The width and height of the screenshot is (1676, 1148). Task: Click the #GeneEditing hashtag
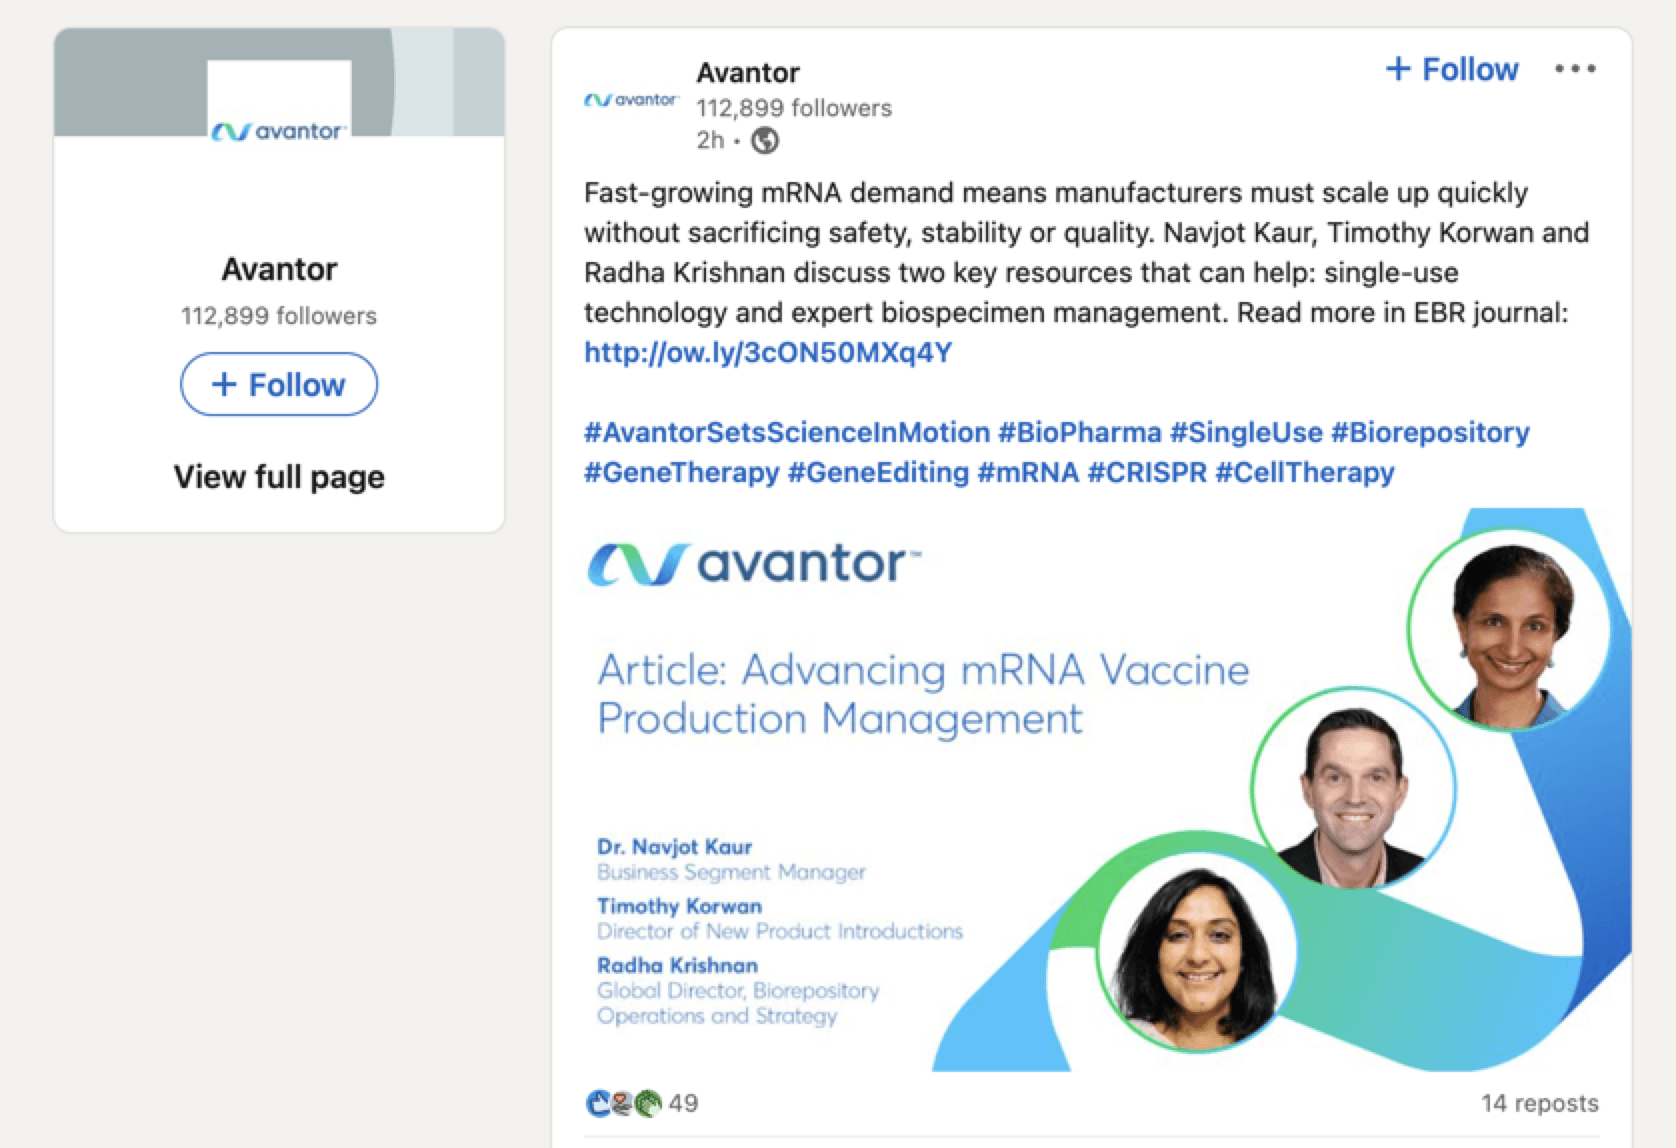tap(878, 473)
